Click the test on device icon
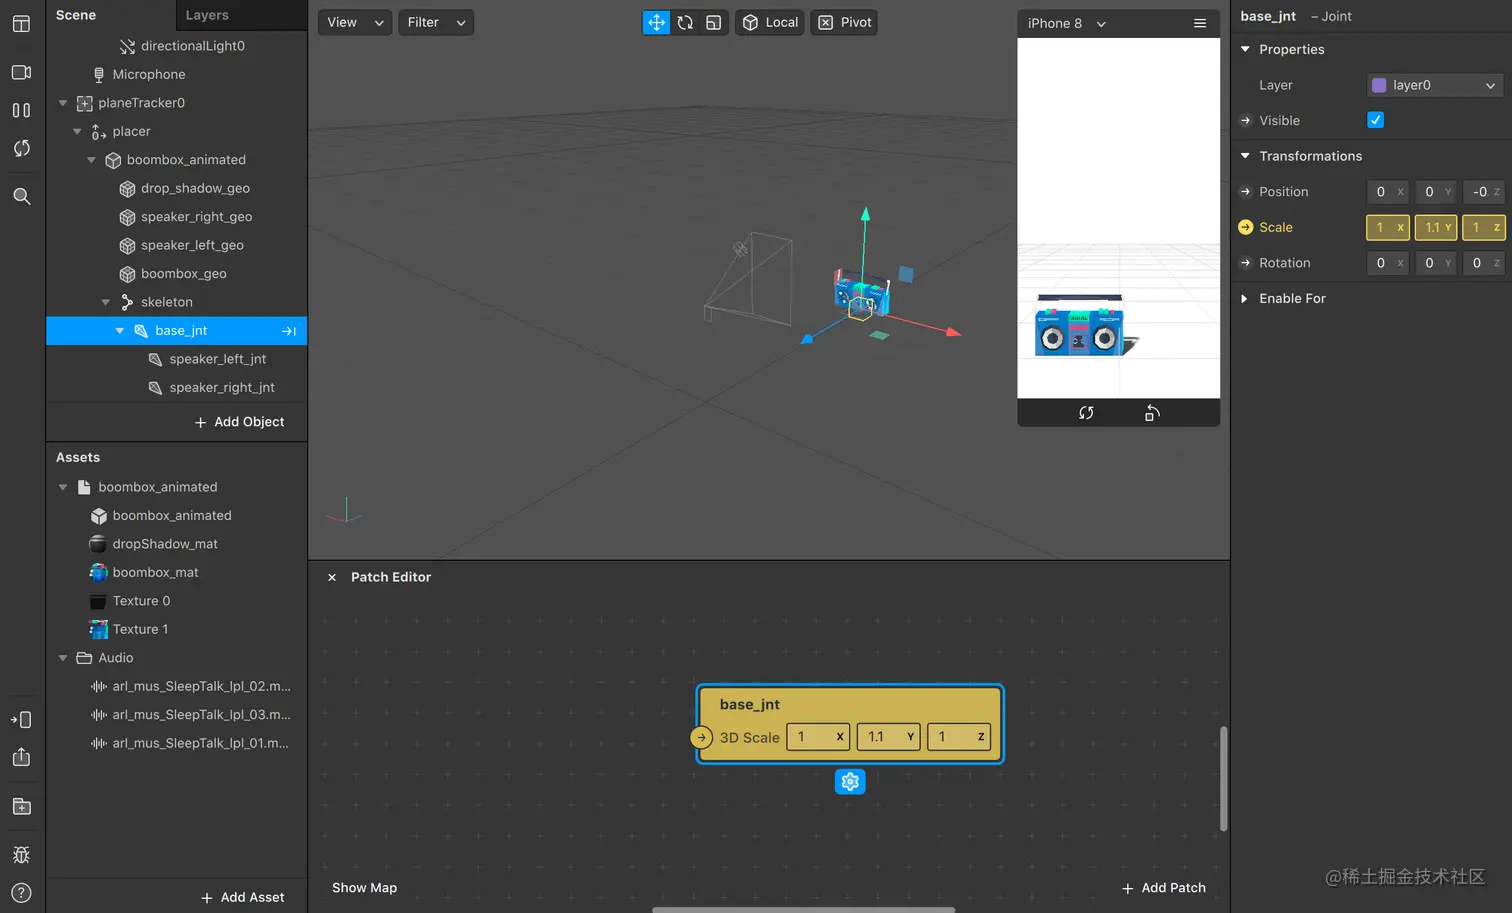Viewport: 1512px width, 913px height. 21,719
